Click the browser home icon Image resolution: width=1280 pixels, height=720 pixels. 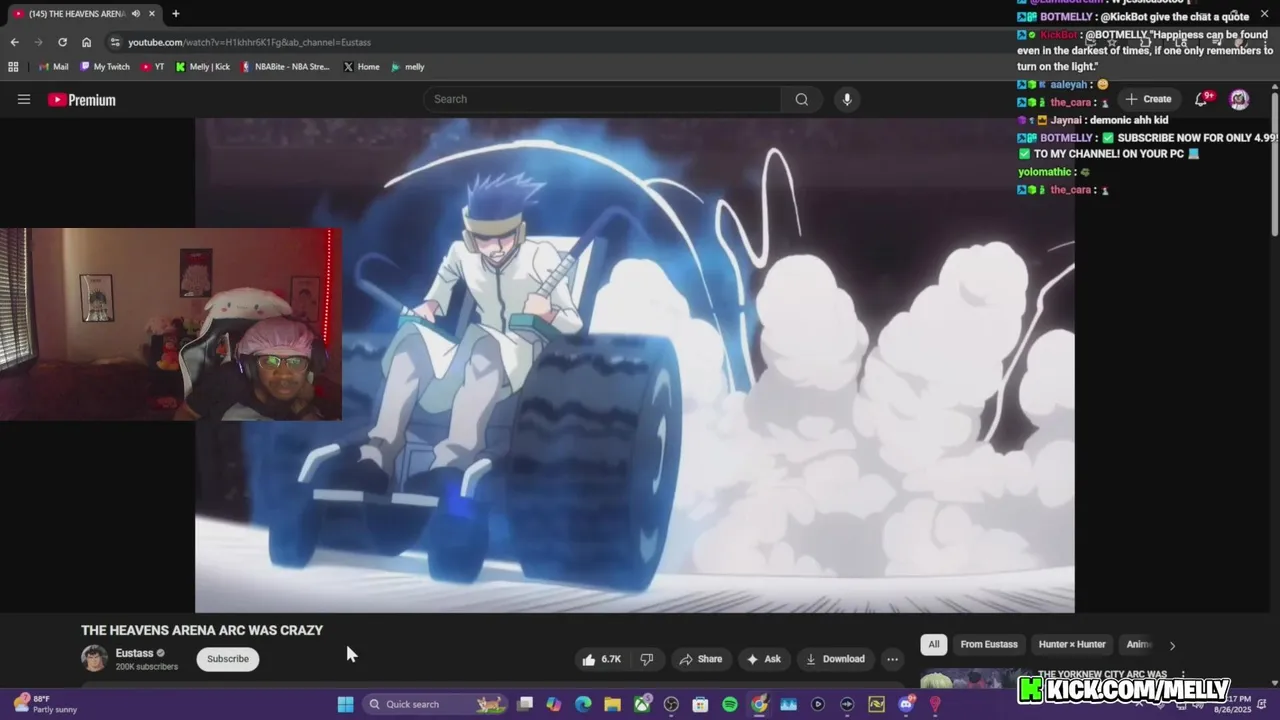coord(87,42)
